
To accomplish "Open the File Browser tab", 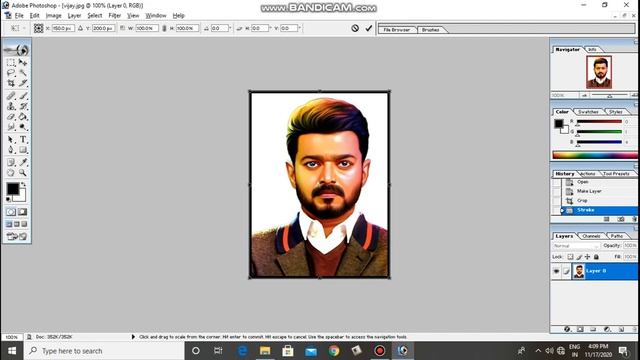I will click(x=396, y=30).
